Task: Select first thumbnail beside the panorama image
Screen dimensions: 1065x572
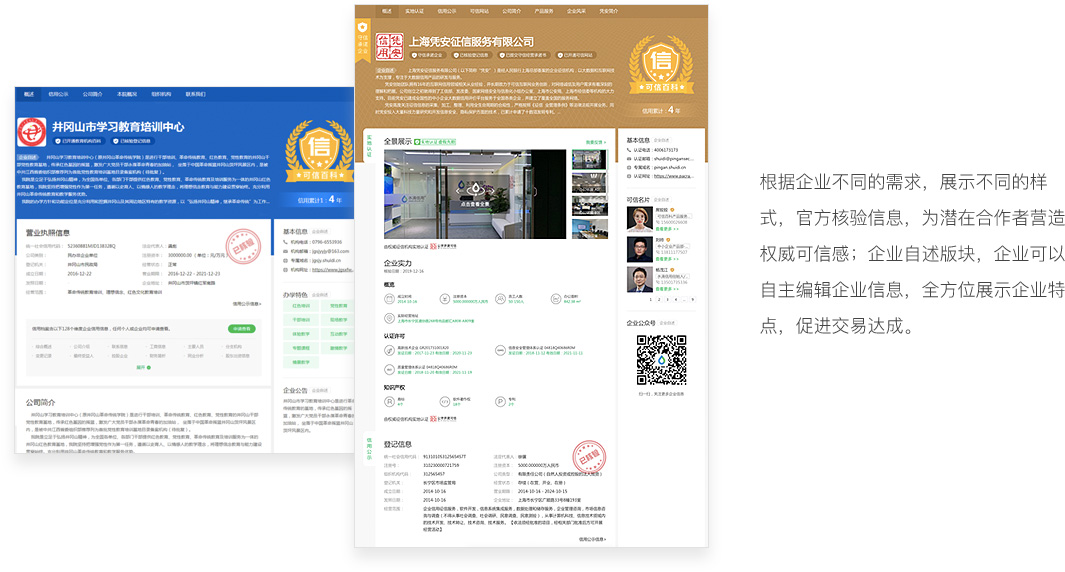Action: 589,160
